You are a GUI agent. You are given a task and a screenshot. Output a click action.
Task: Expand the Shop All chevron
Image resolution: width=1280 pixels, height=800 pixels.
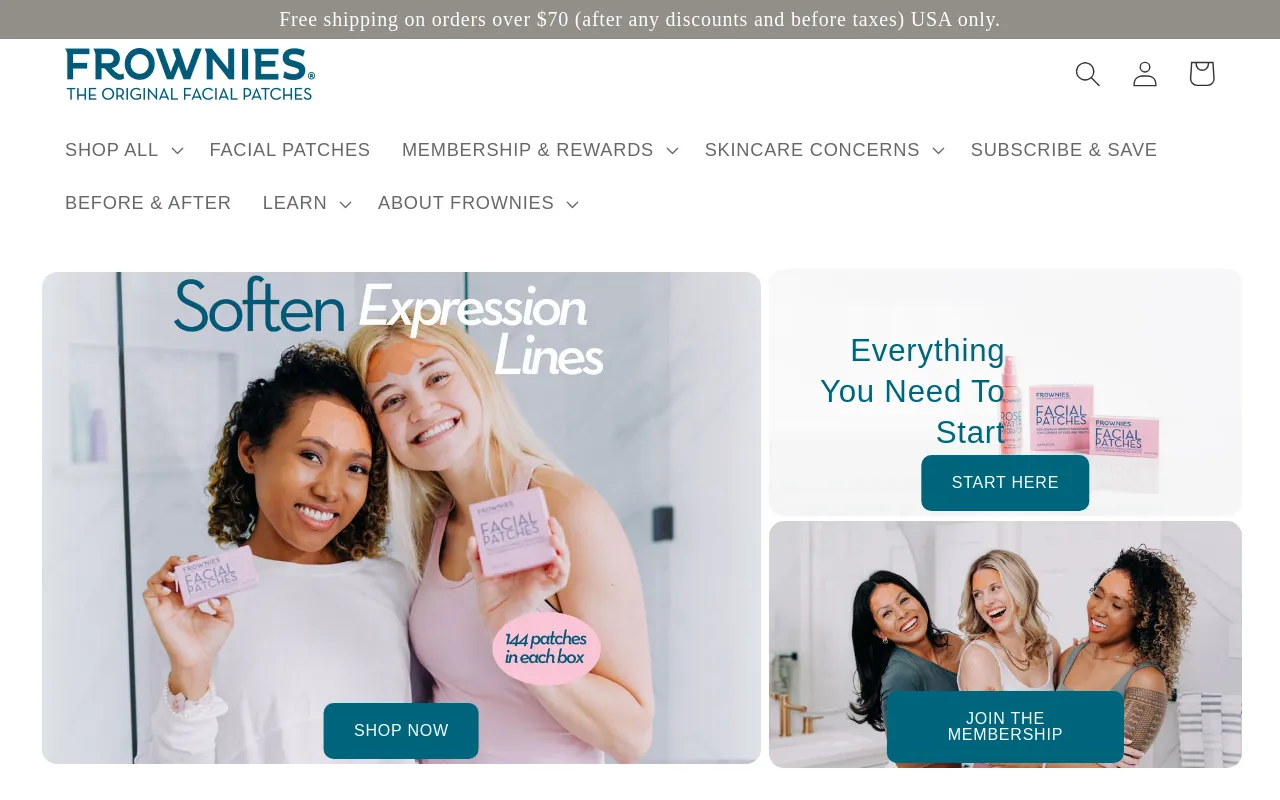click(x=177, y=151)
